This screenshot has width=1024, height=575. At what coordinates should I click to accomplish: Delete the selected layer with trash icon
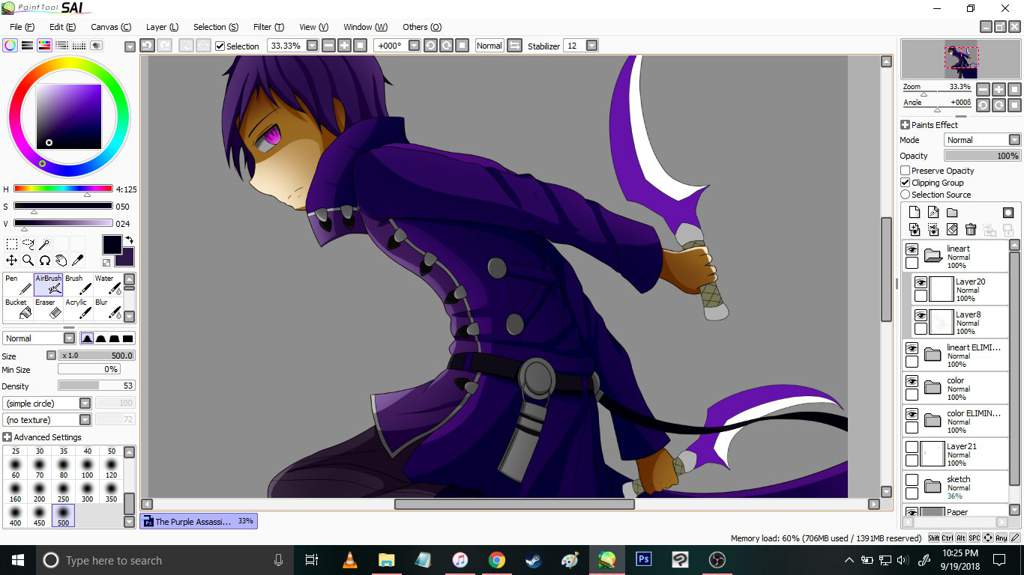coord(971,229)
